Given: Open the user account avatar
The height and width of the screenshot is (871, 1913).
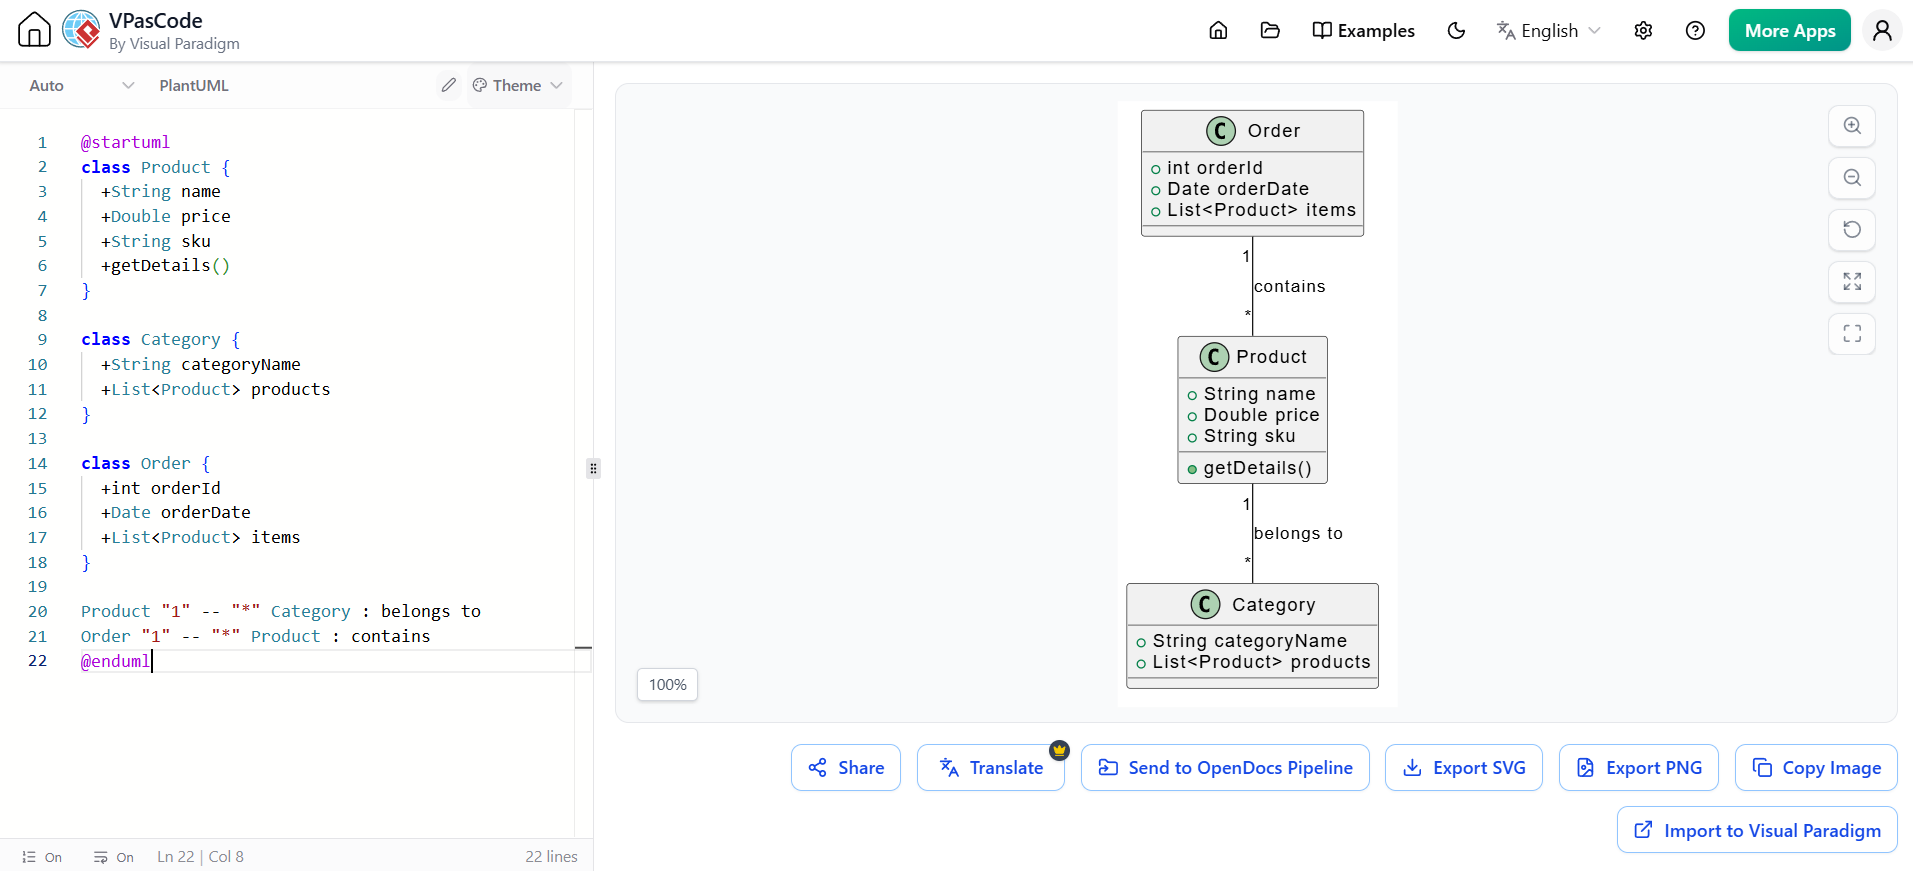Looking at the screenshot, I should click(1882, 31).
